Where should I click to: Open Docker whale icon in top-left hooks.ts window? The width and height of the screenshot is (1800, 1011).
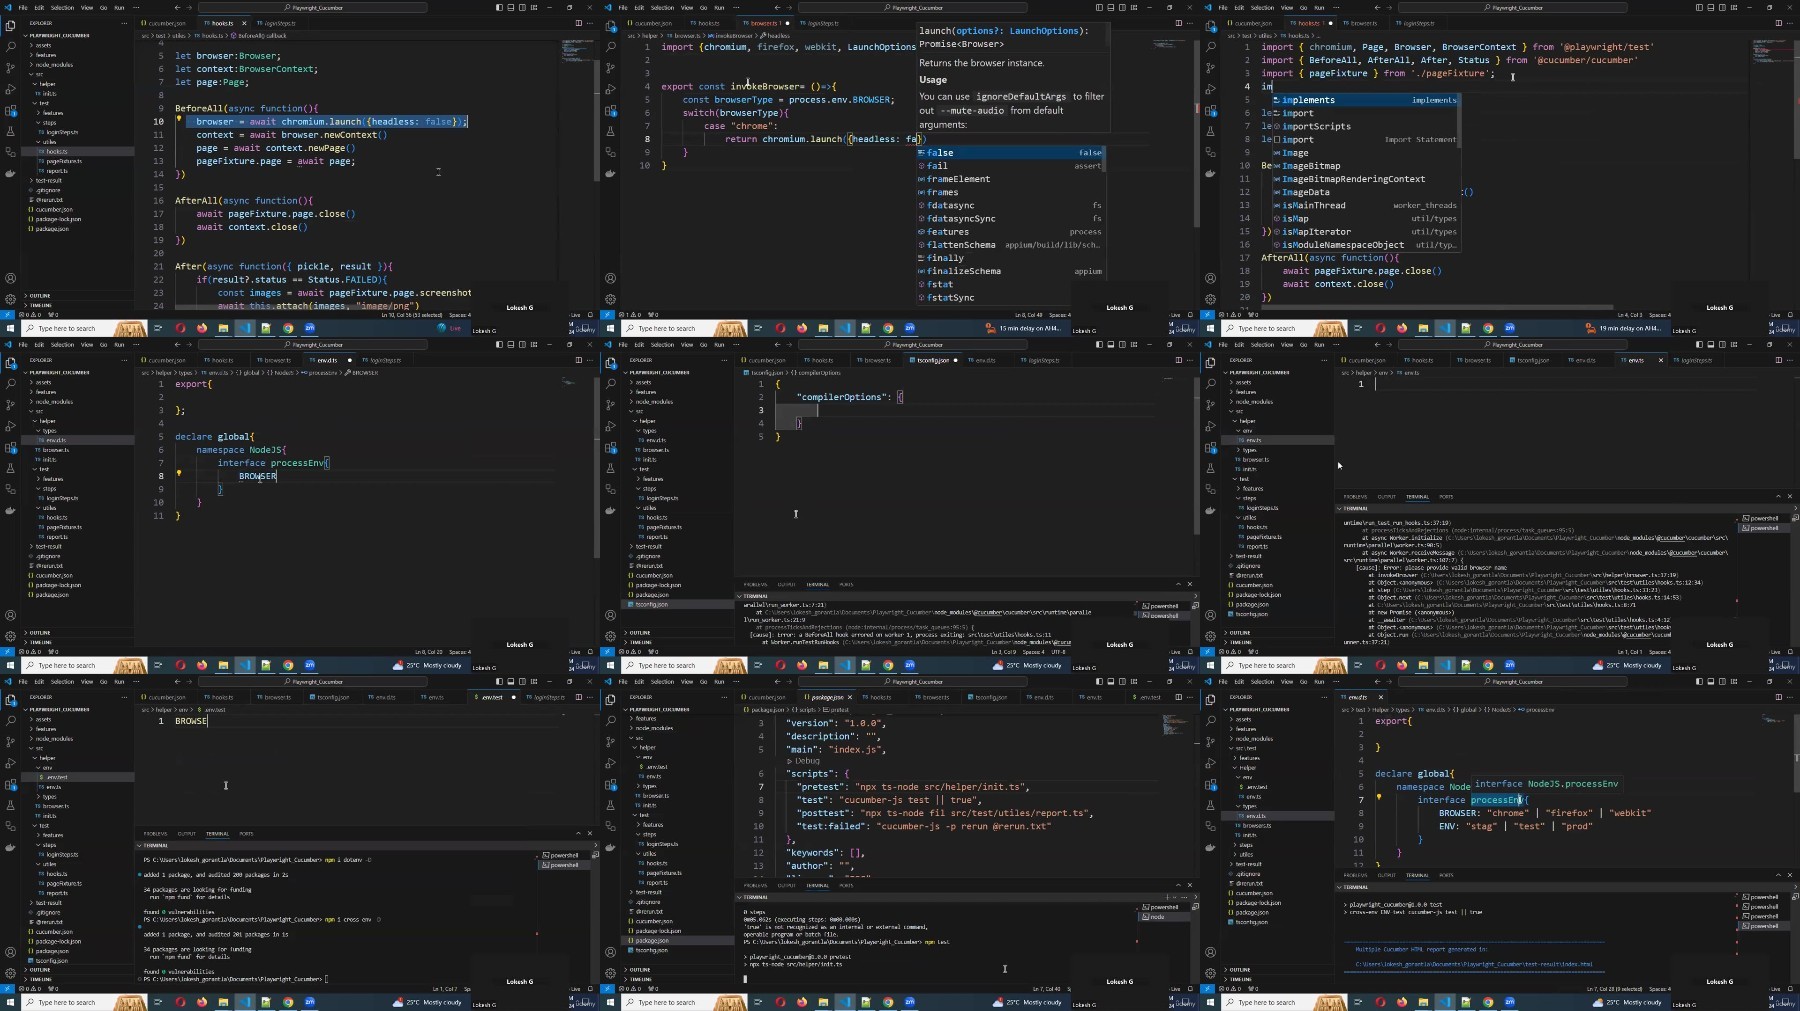coord(10,173)
